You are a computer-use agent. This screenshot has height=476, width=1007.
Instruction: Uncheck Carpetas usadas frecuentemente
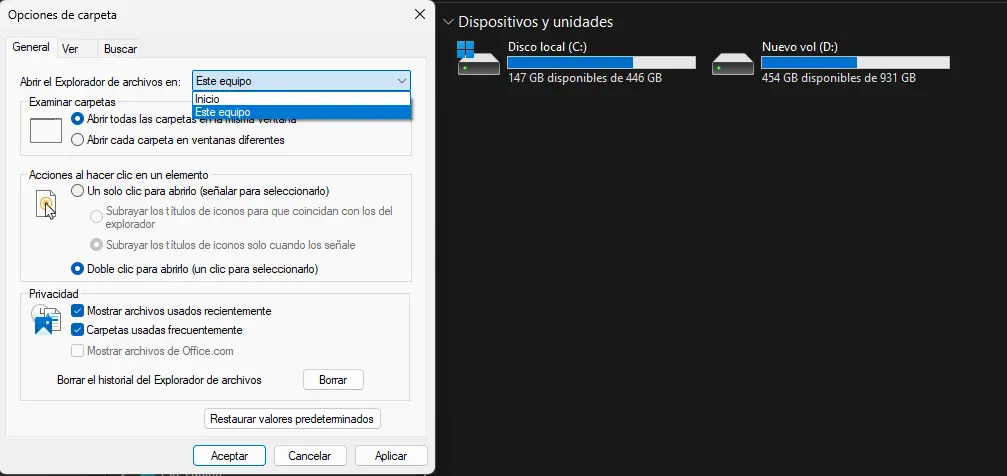click(x=78, y=330)
